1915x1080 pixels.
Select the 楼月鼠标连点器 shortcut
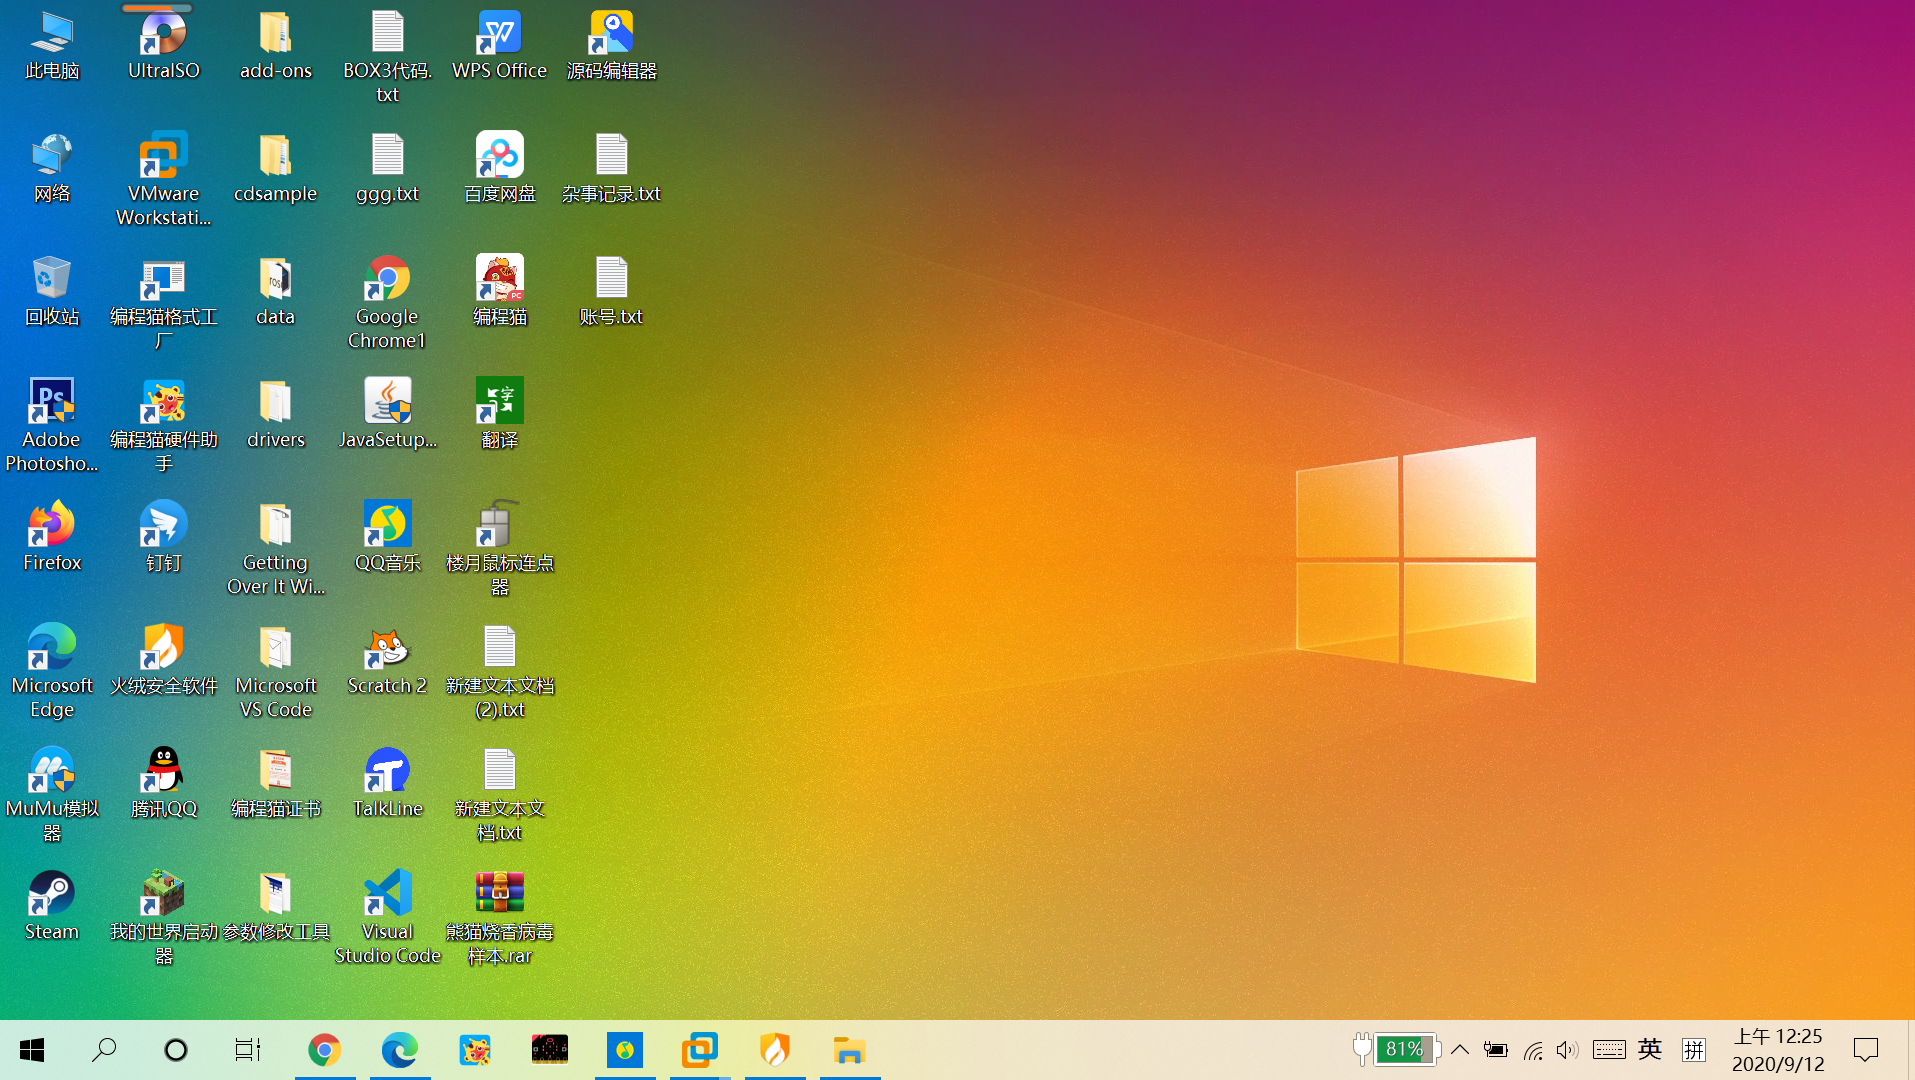click(x=500, y=549)
